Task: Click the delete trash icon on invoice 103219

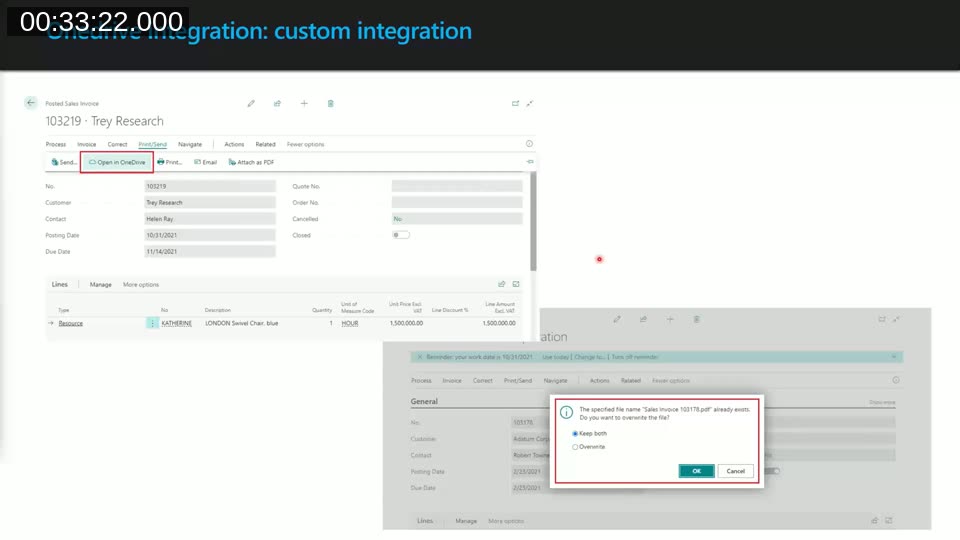Action: click(x=331, y=103)
